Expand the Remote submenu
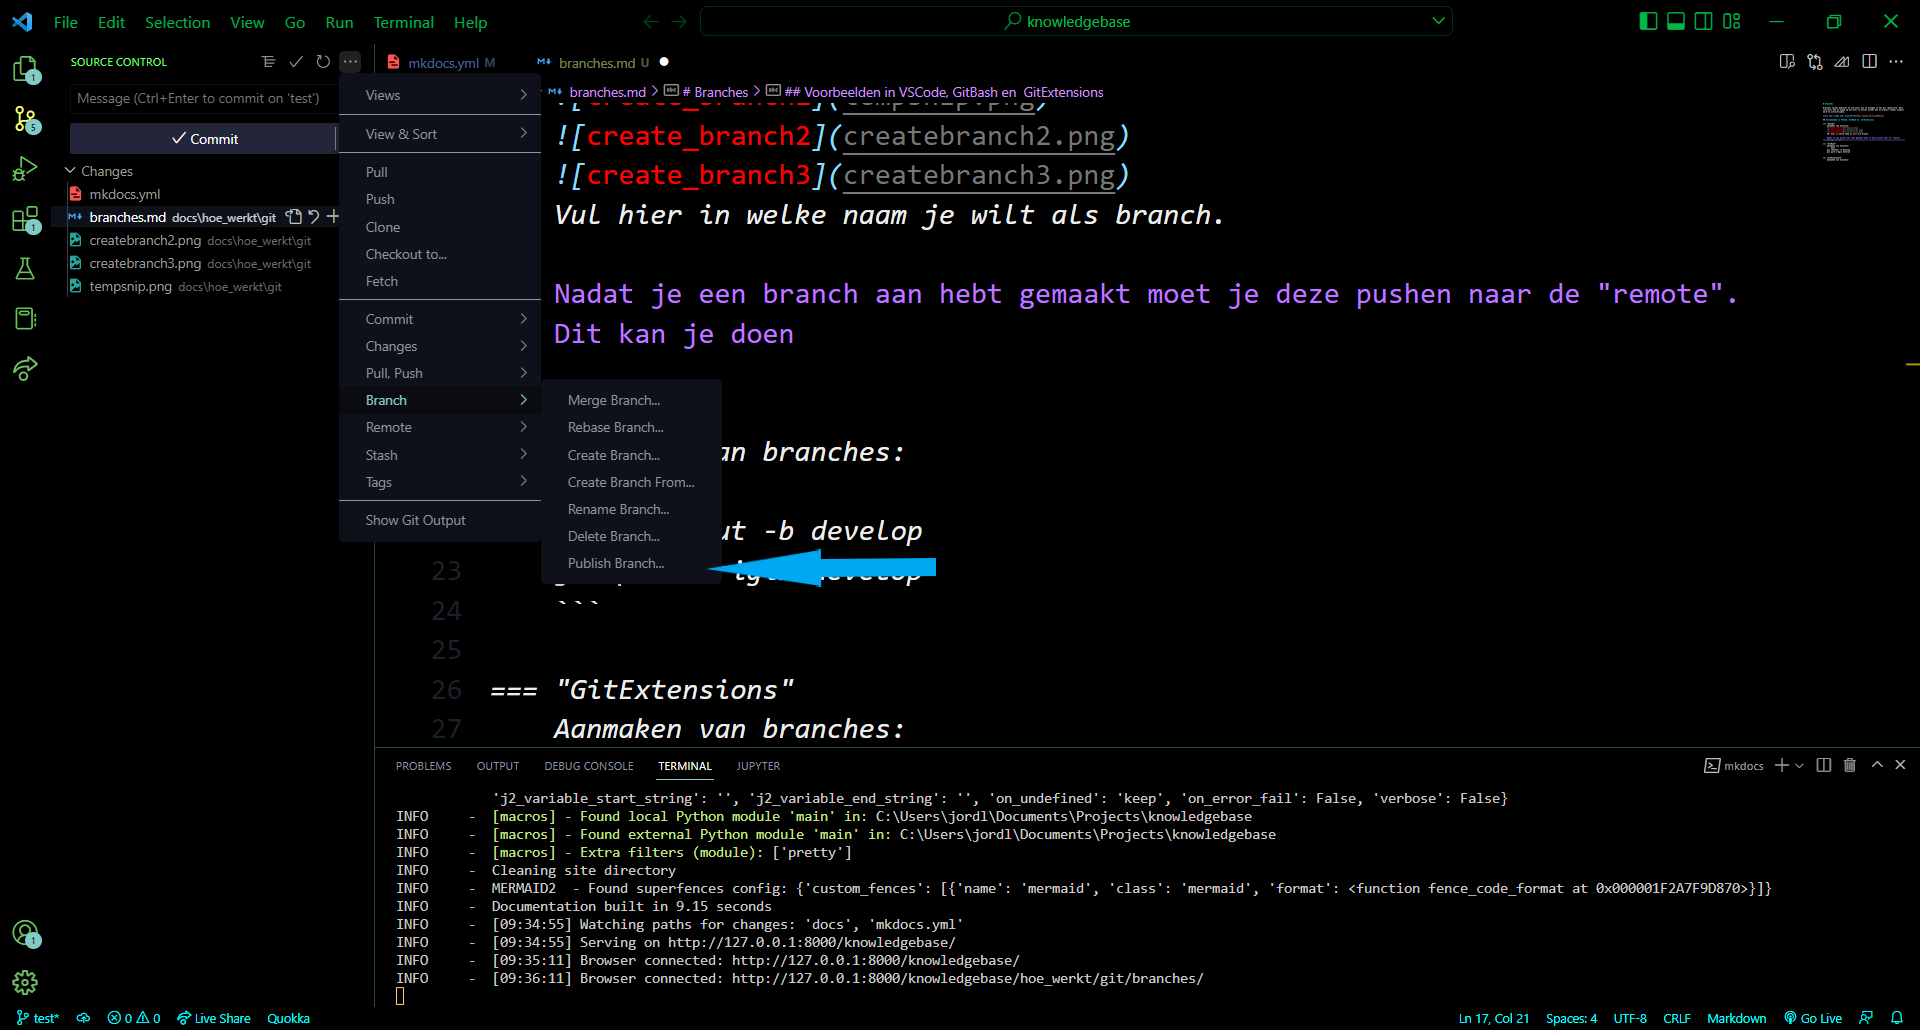The image size is (1920, 1030). (440, 427)
